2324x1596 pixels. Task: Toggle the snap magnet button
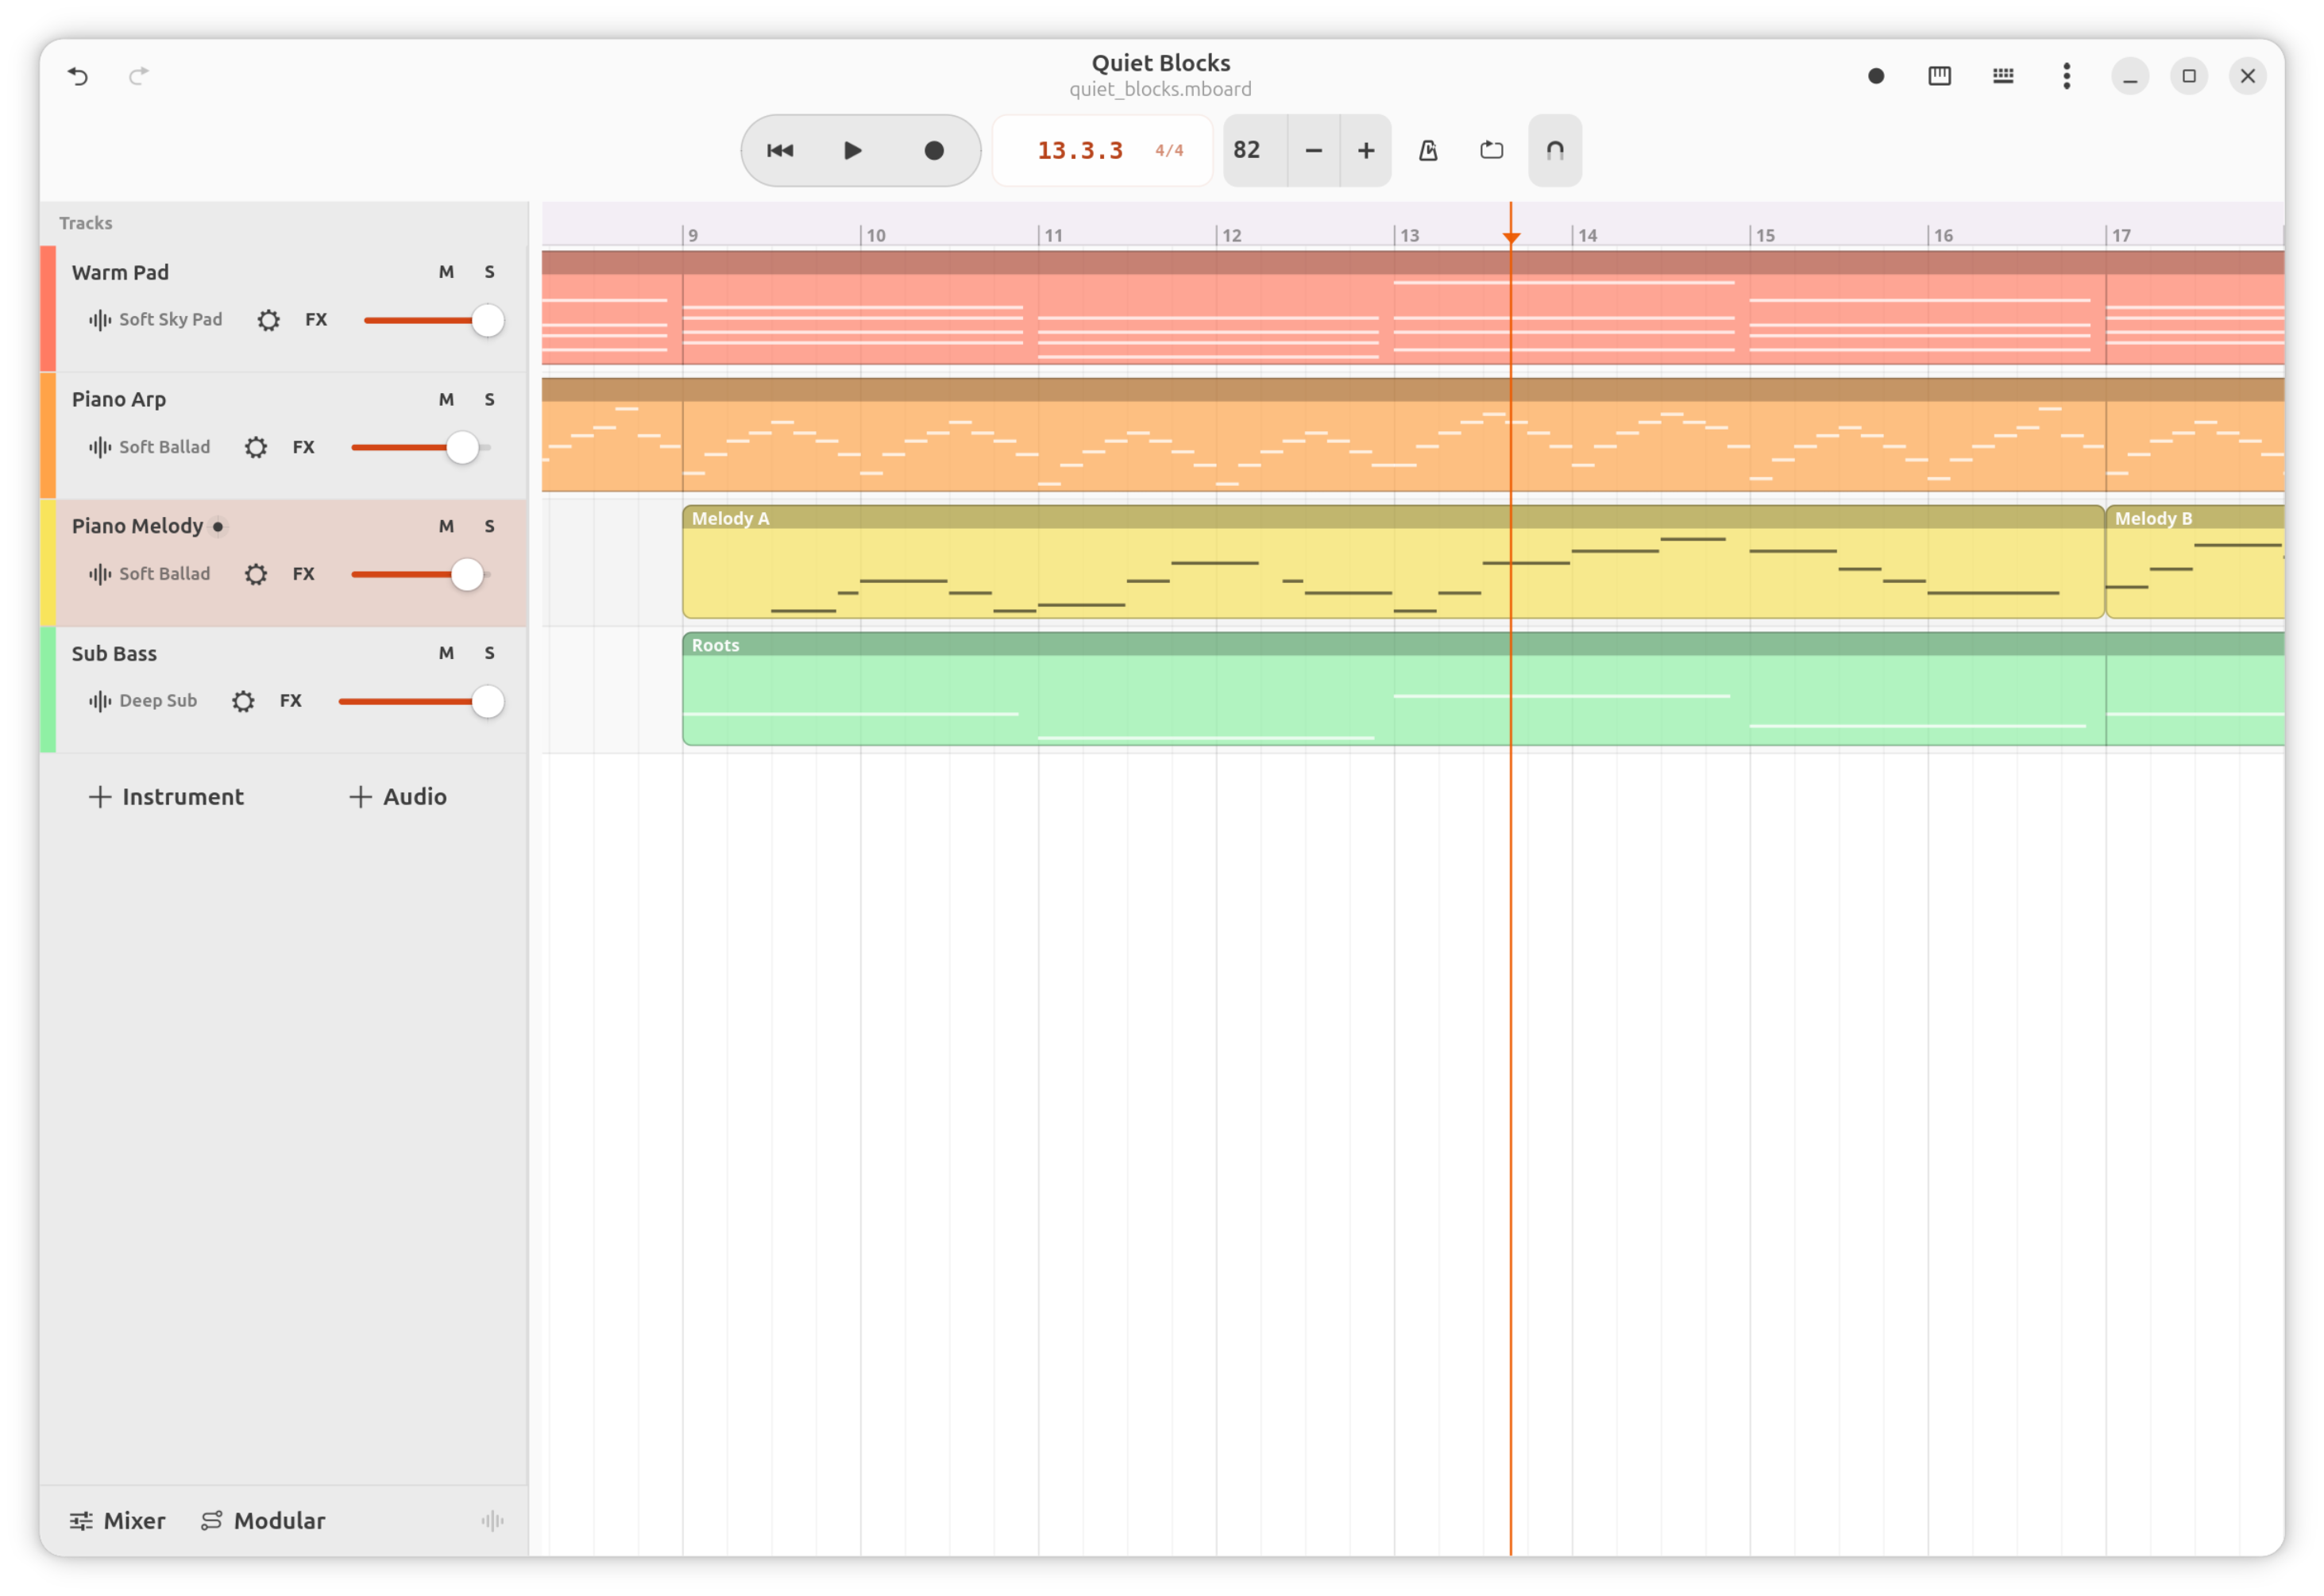pos(1555,151)
